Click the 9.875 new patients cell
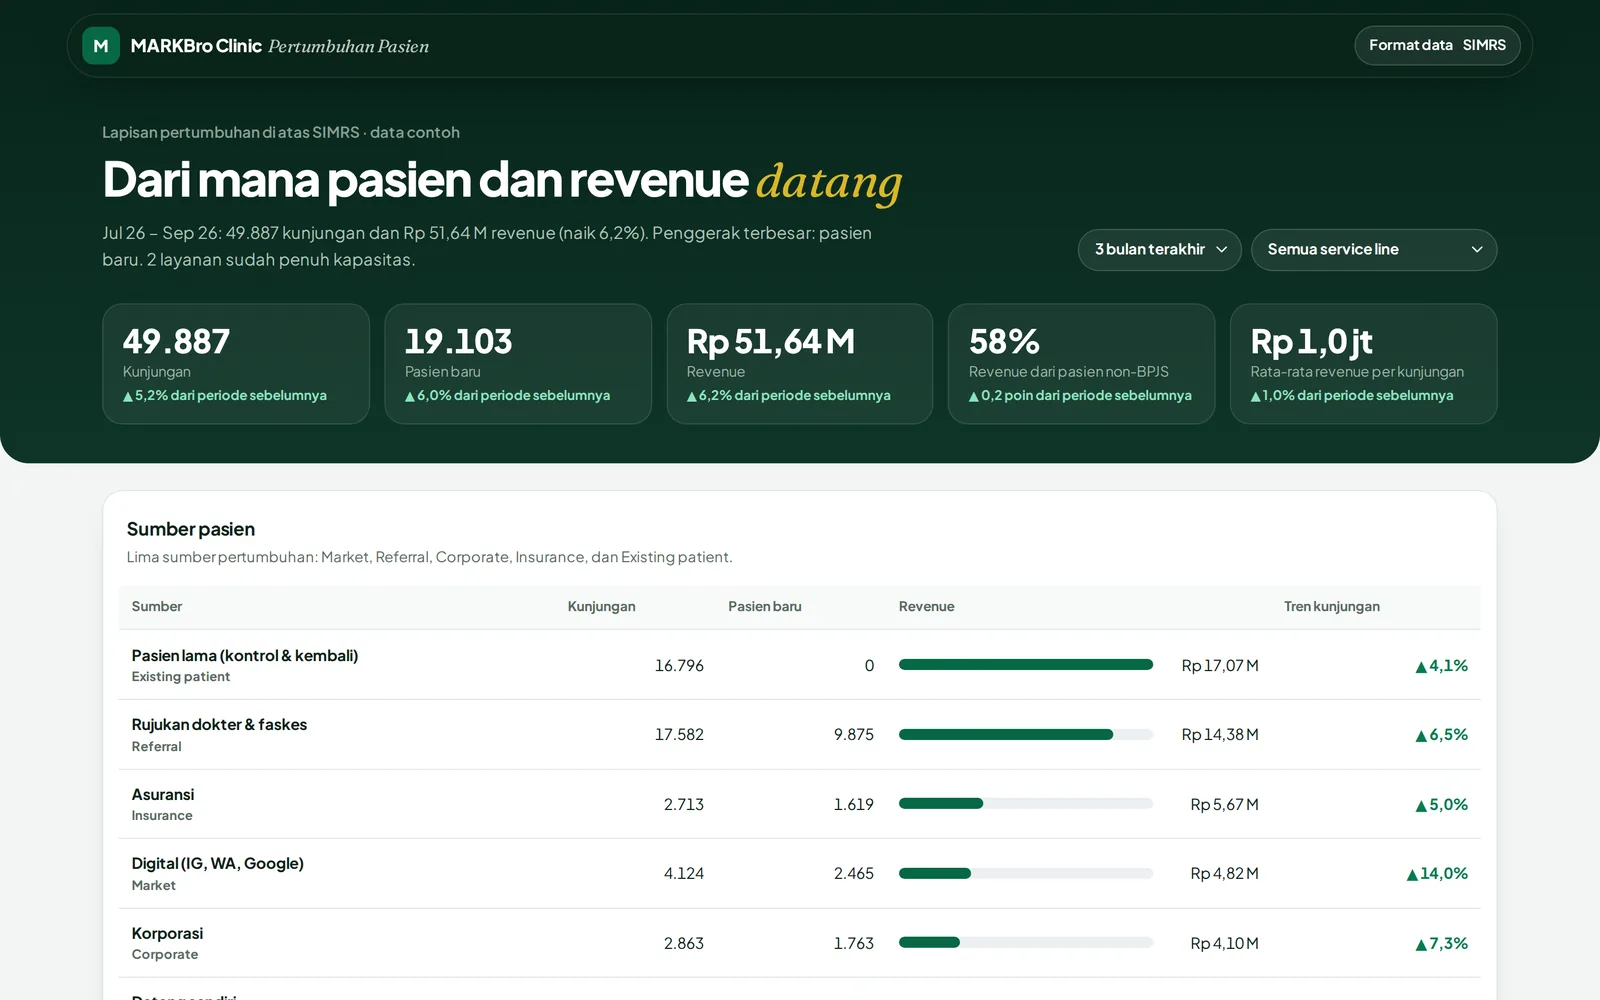 [853, 735]
